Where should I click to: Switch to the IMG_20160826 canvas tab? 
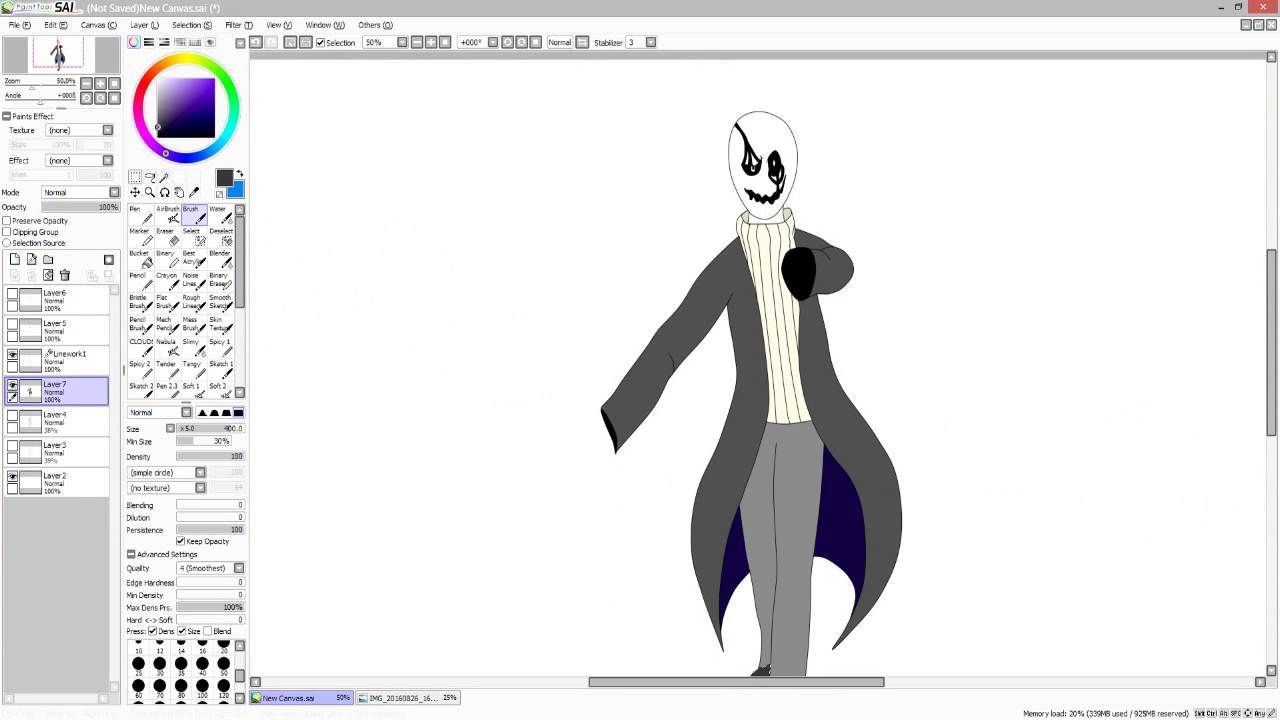click(410, 698)
